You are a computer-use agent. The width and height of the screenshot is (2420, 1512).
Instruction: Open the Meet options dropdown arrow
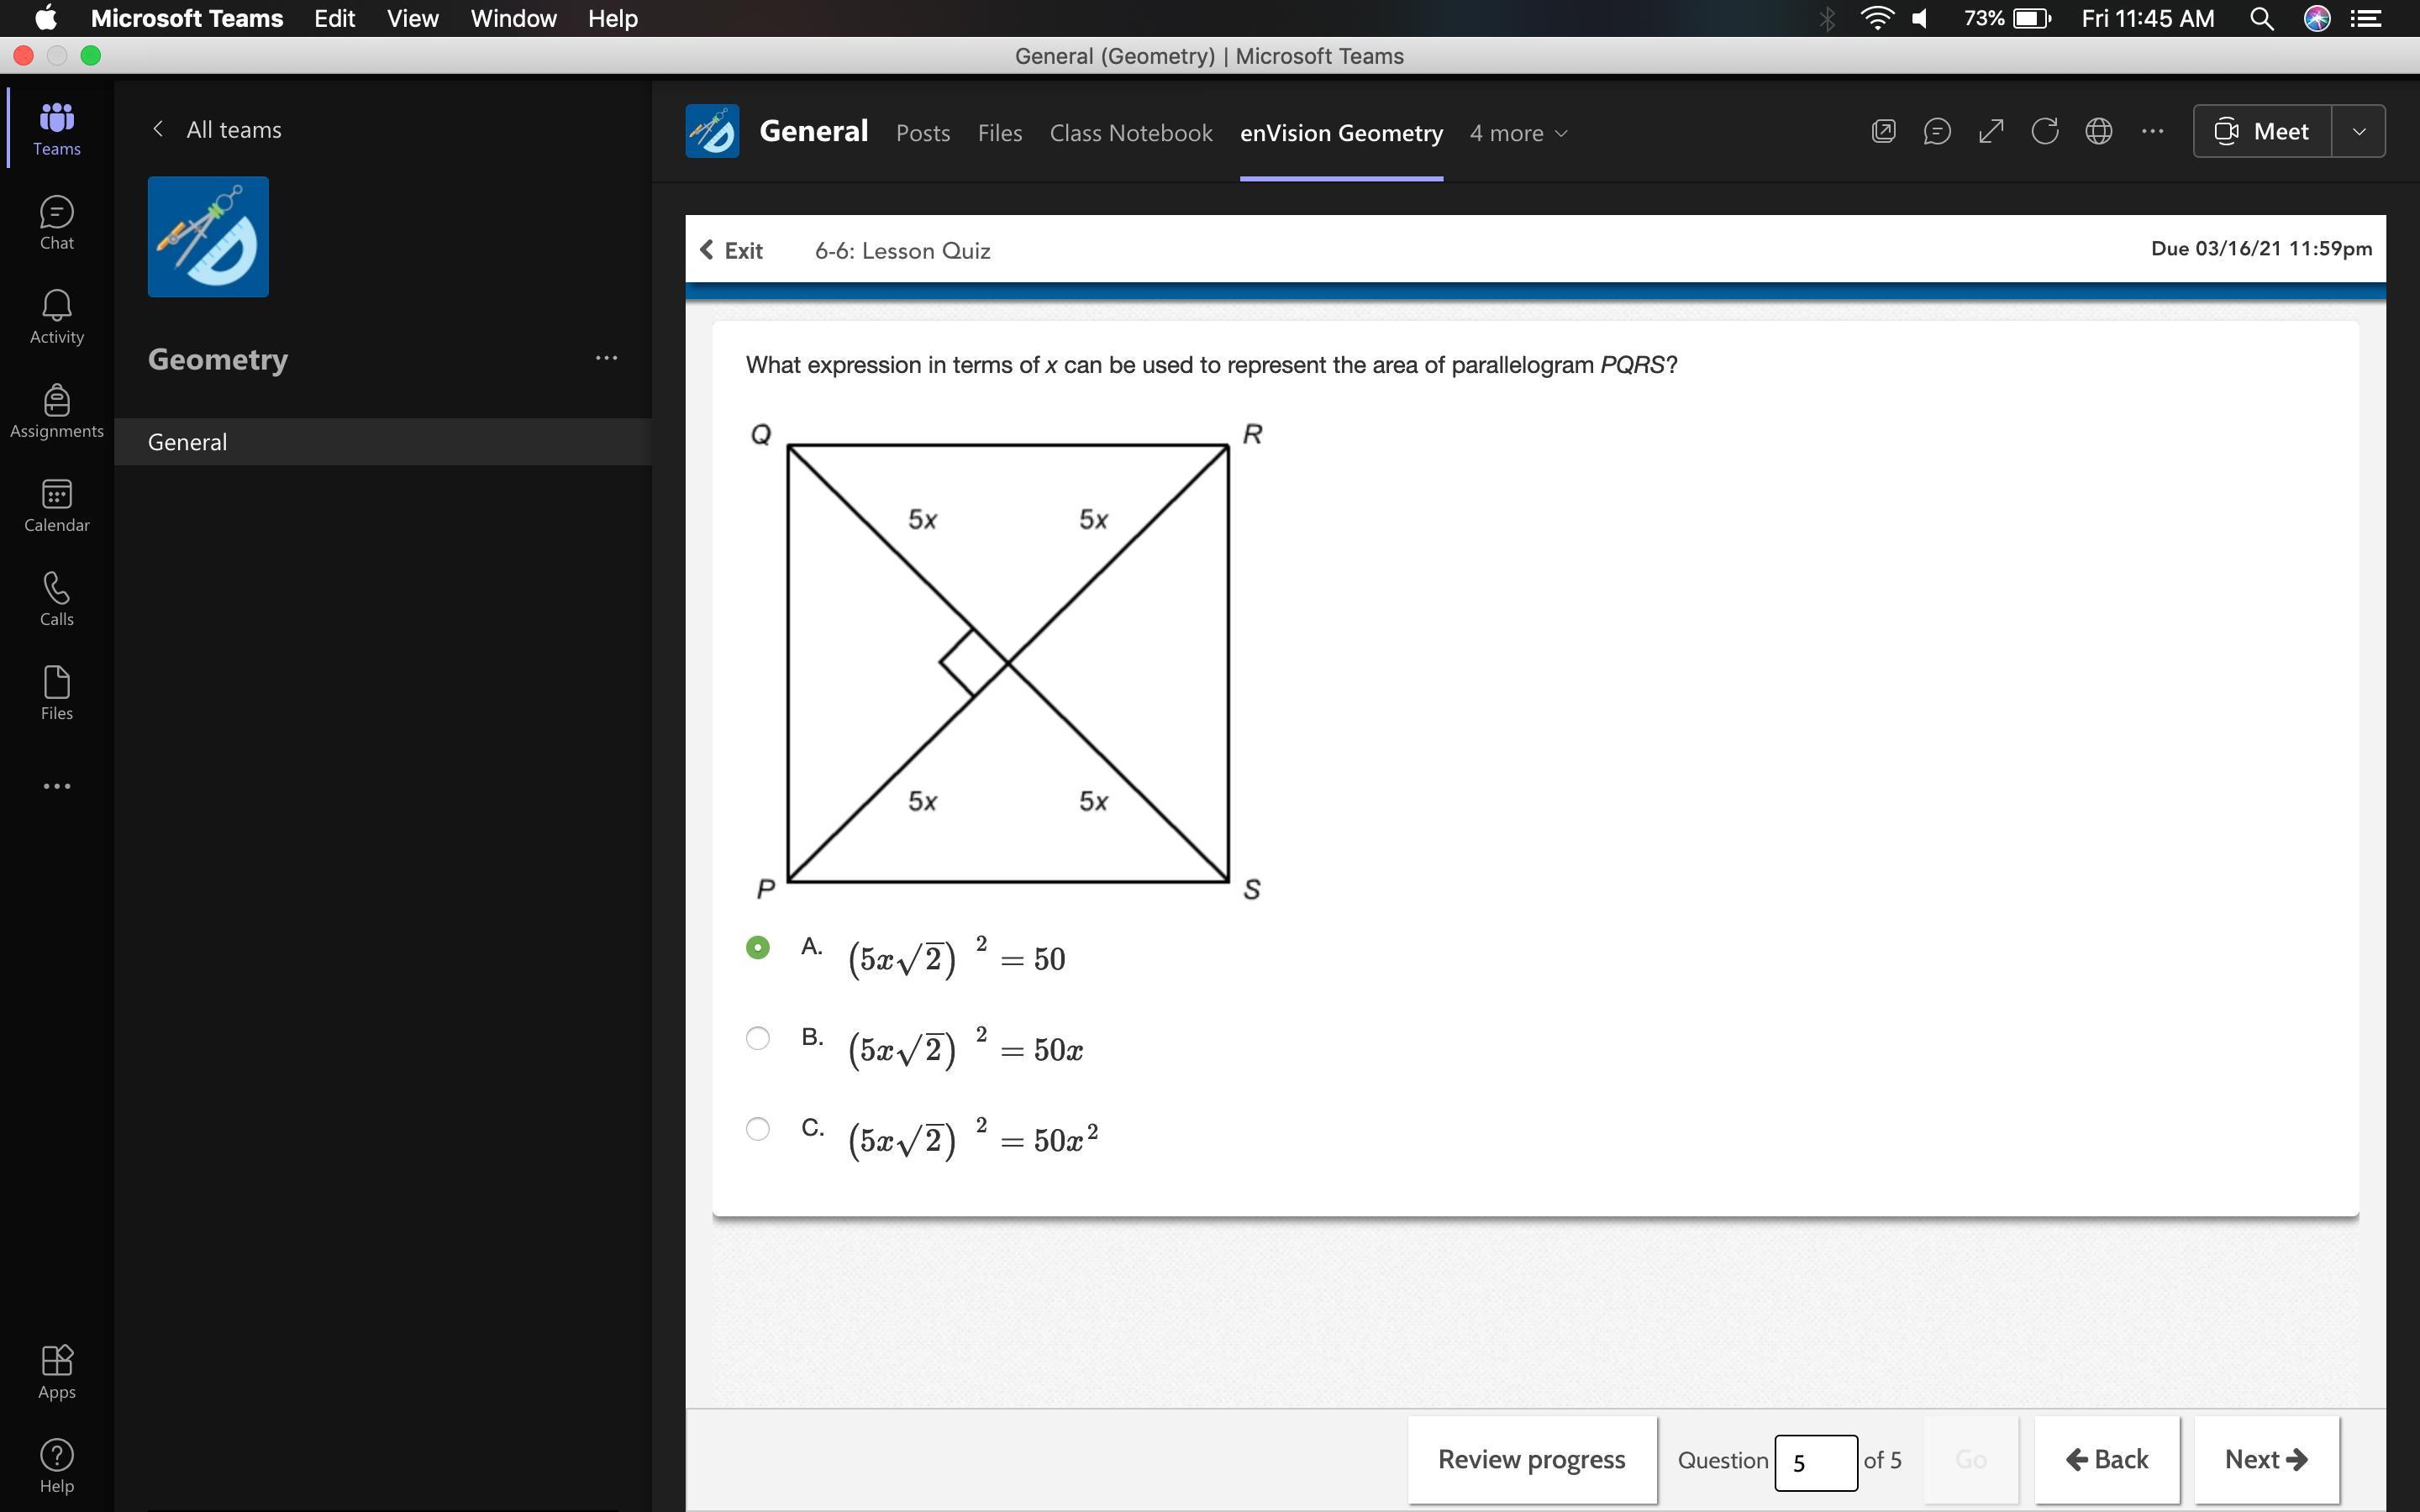coord(2358,131)
